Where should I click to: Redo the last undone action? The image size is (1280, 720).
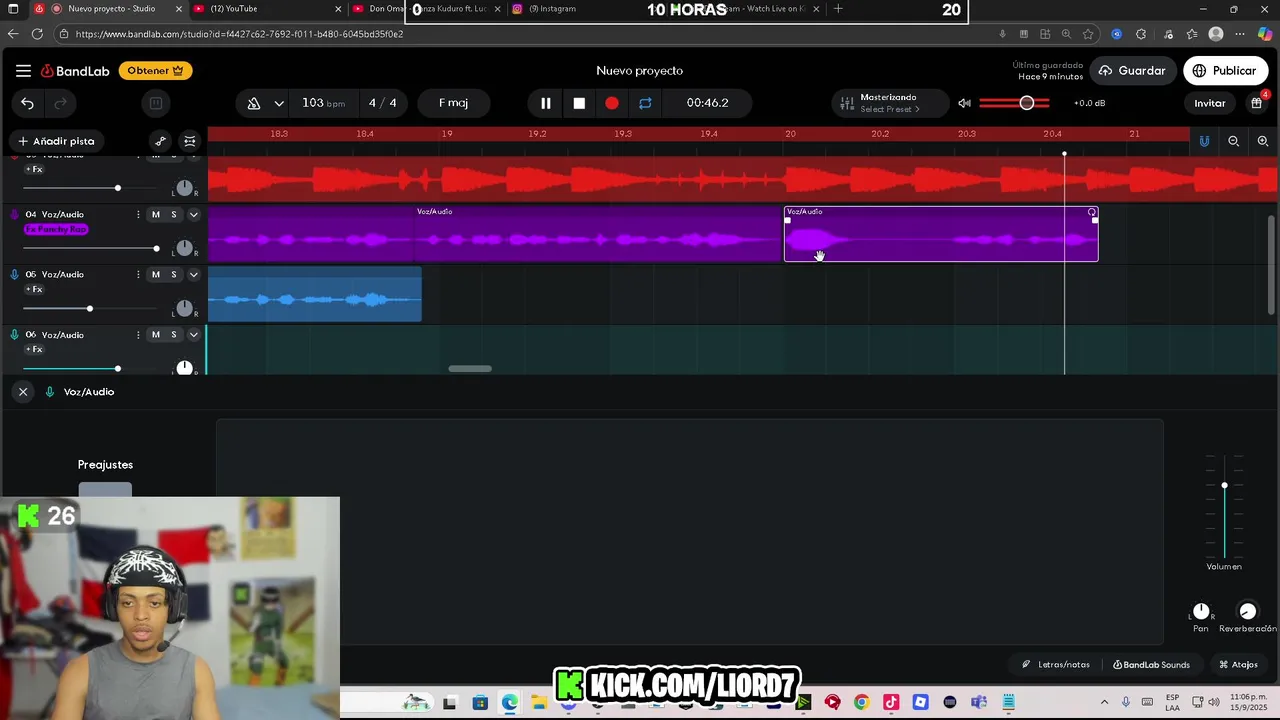[x=60, y=103]
